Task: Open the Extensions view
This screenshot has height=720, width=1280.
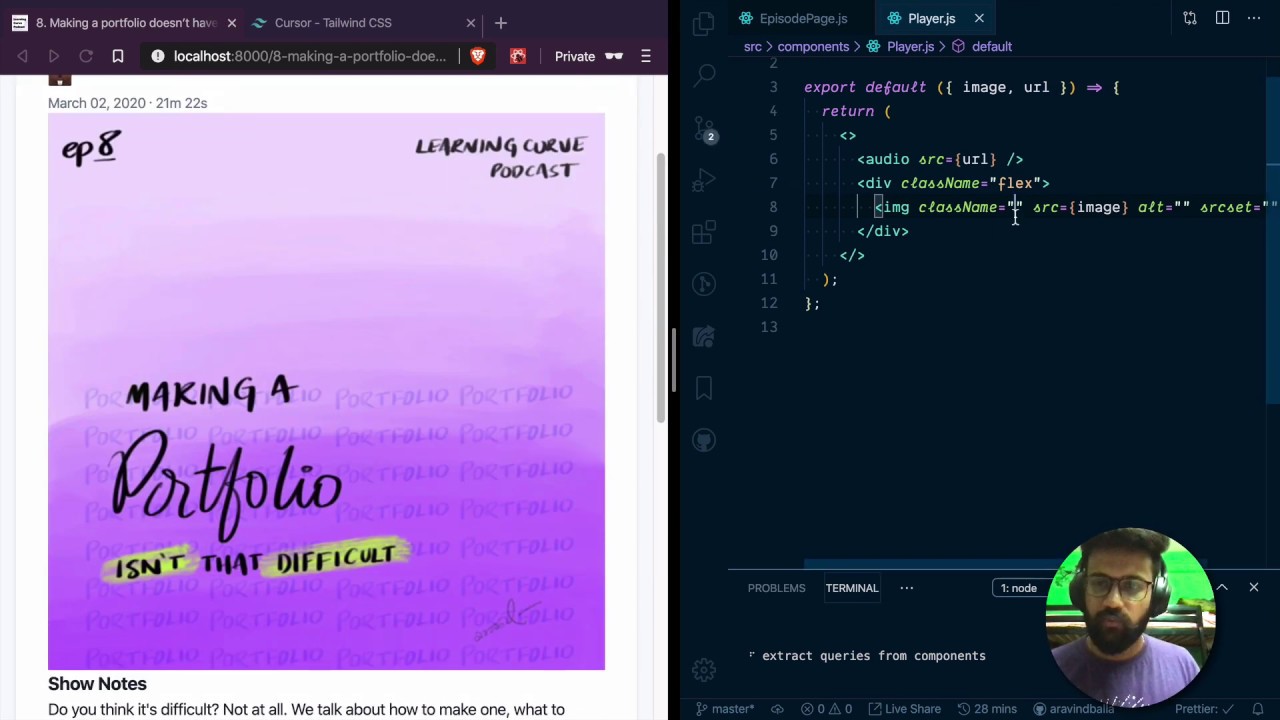Action: click(704, 232)
